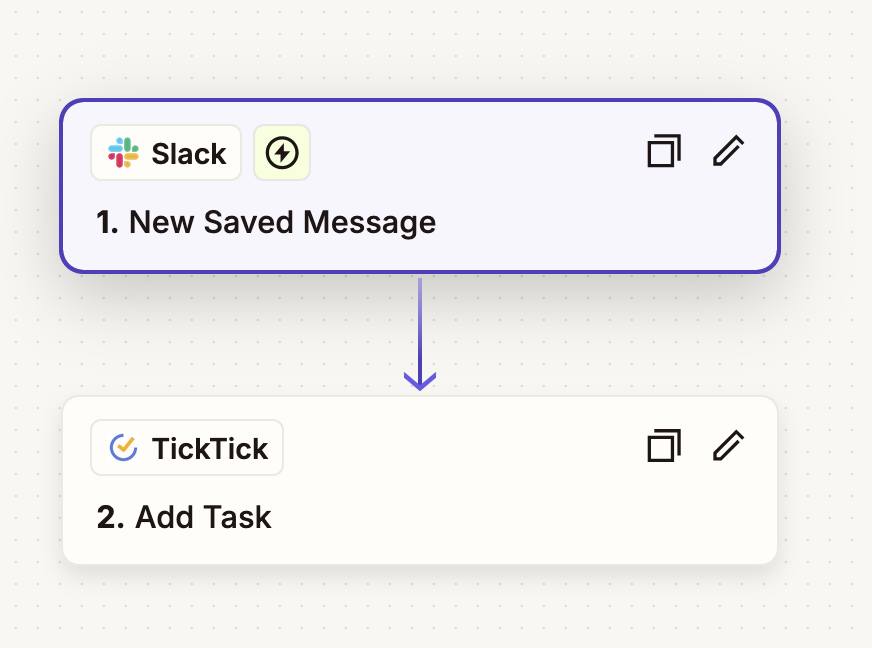Click the TickTick checkmark logo icon
The width and height of the screenshot is (872, 648).
123,447
